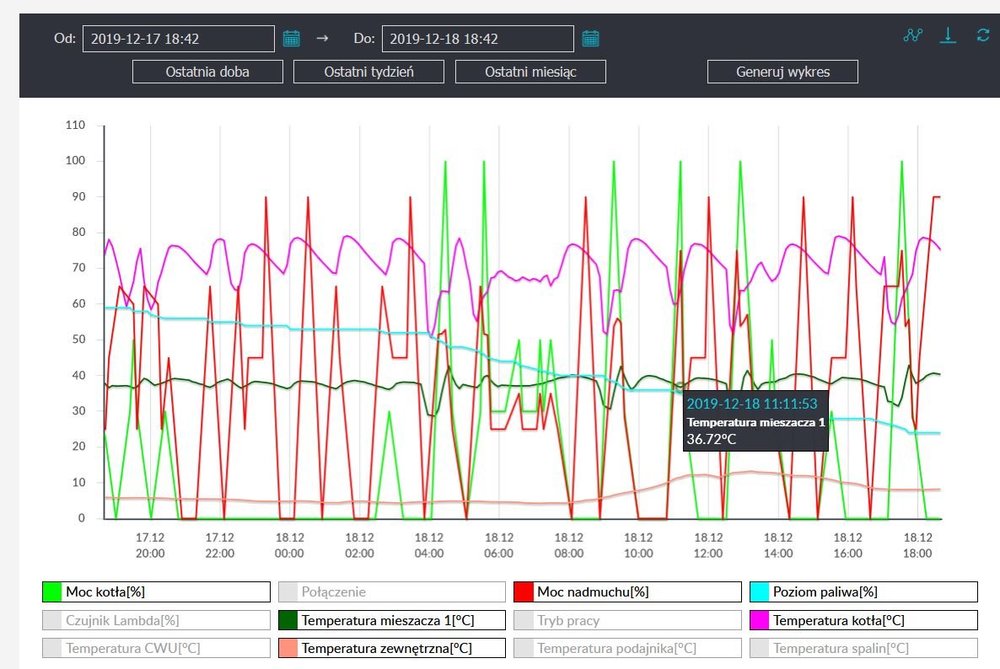Image resolution: width=1000 pixels, height=669 pixels.
Task: Toggle Poziom paliwa[%] legend entry
Action: 864,592
